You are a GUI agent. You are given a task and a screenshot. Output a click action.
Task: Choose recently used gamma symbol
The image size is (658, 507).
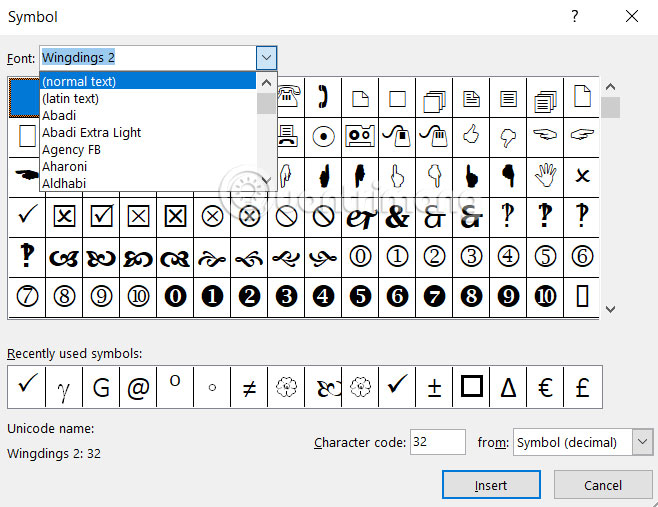[x=64, y=387]
